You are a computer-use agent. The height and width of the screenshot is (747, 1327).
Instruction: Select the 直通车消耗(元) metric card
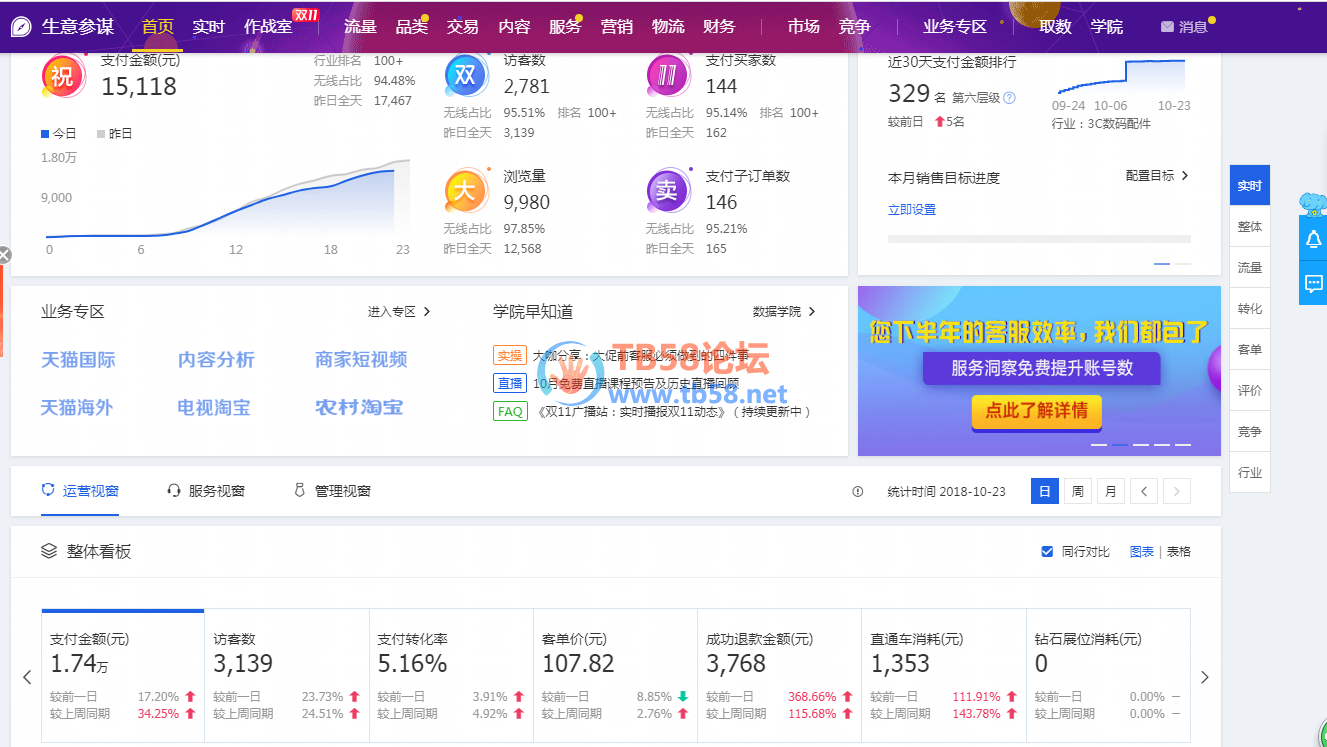[944, 676]
